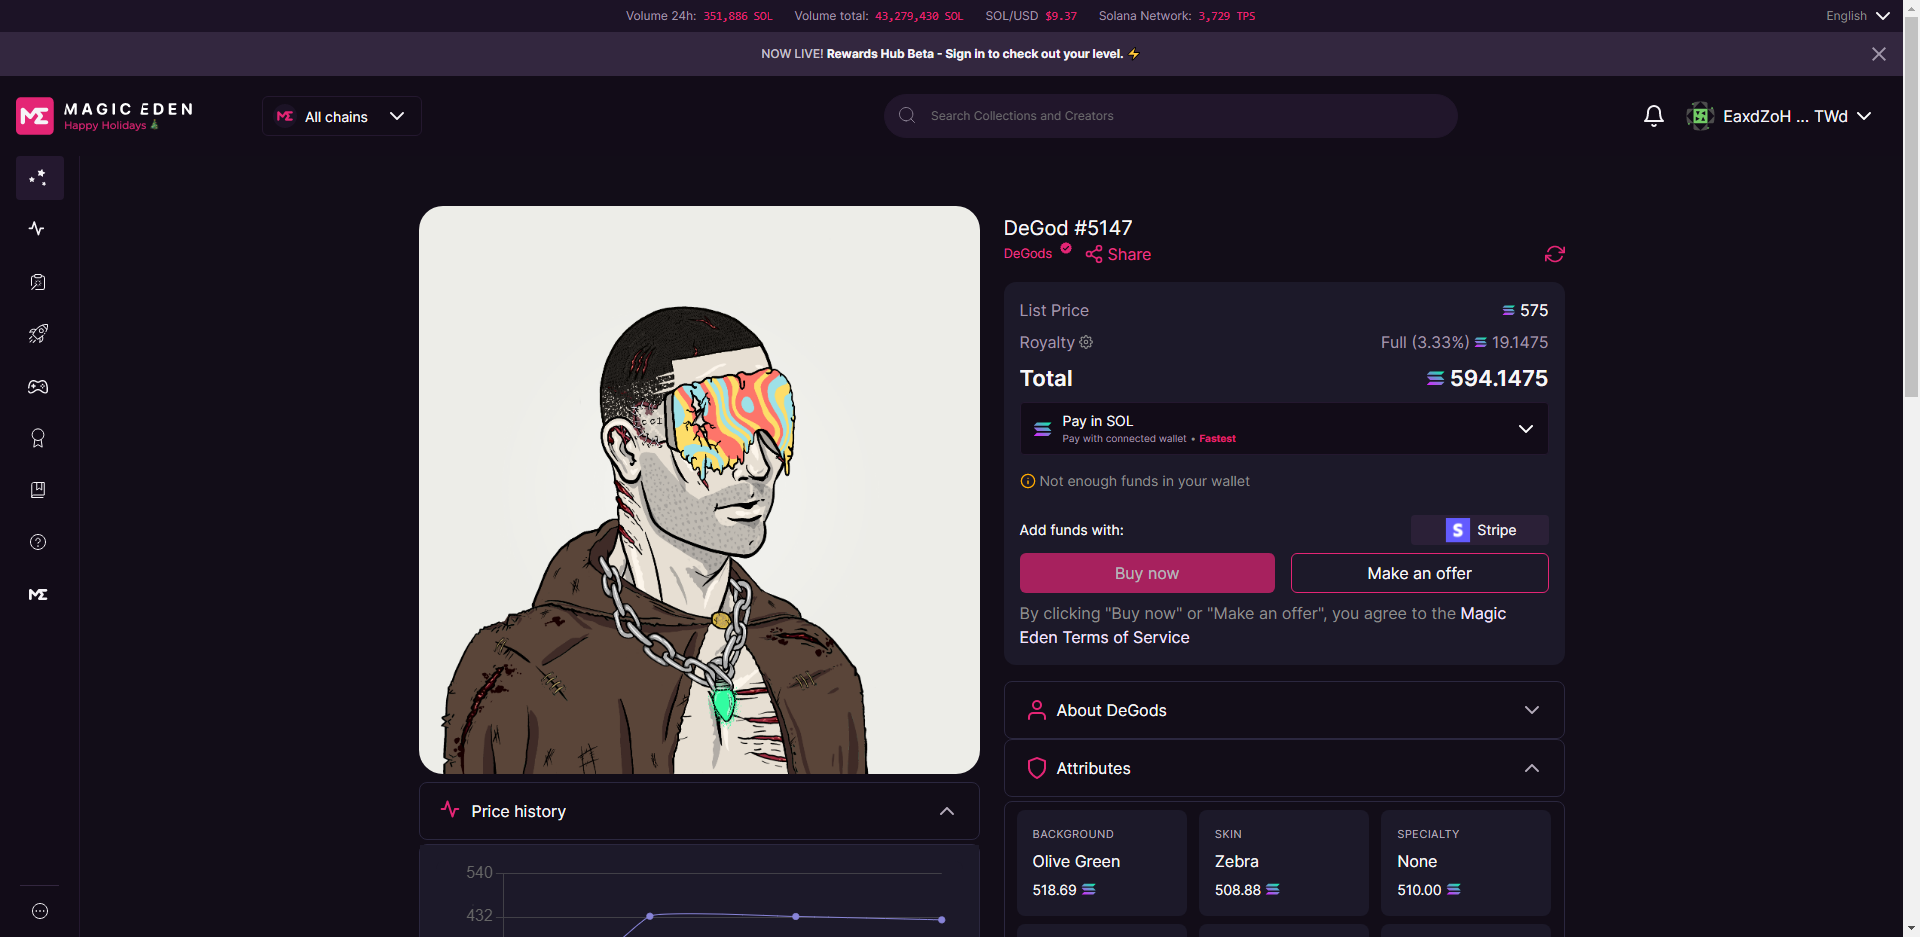The width and height of the screenshot is (1920, 937).
Task: Open Magic Eden Terms of Service
Action: click(x=1263, y=625)
